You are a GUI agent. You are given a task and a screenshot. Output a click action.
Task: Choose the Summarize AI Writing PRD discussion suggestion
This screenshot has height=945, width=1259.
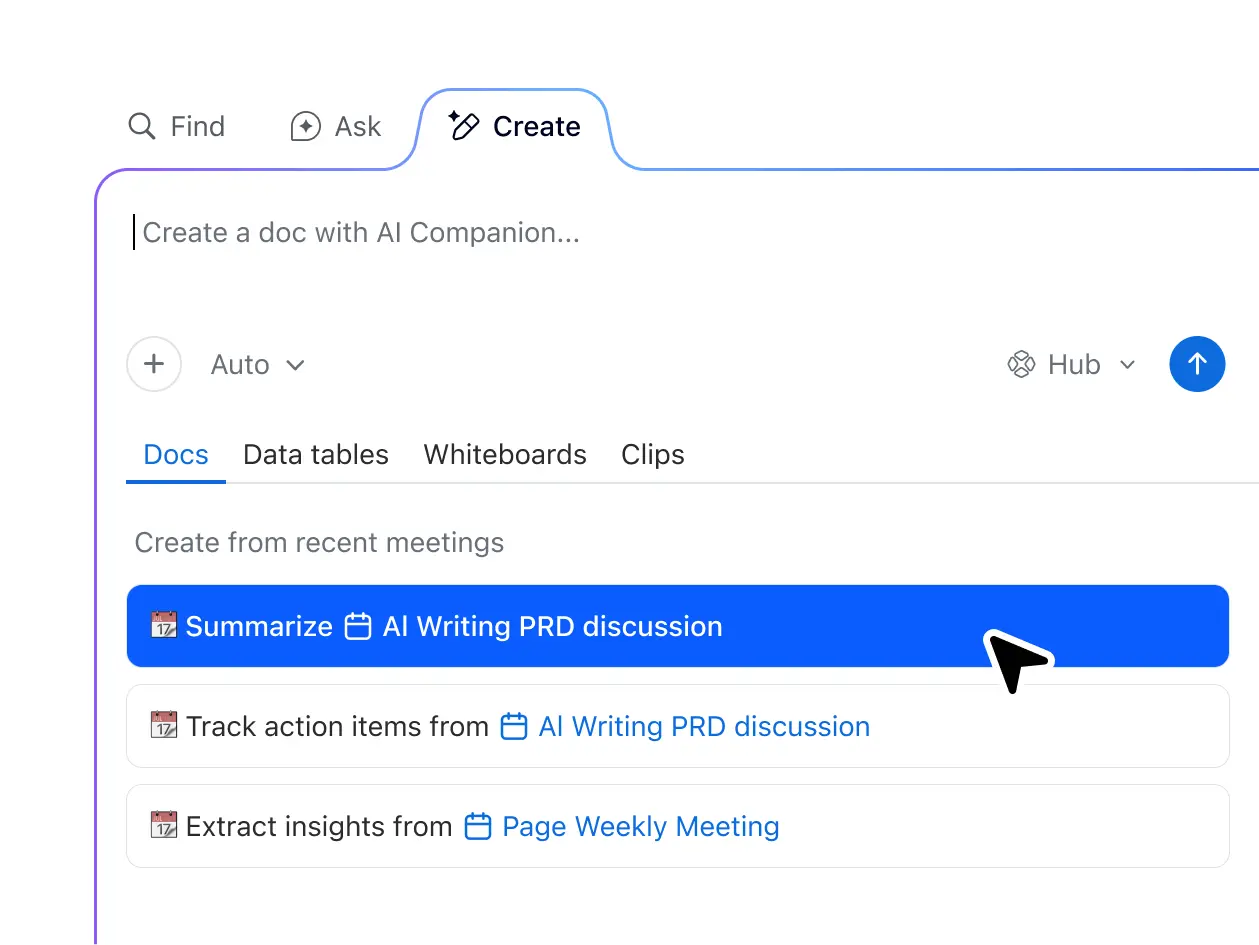[x=677, y=626]
